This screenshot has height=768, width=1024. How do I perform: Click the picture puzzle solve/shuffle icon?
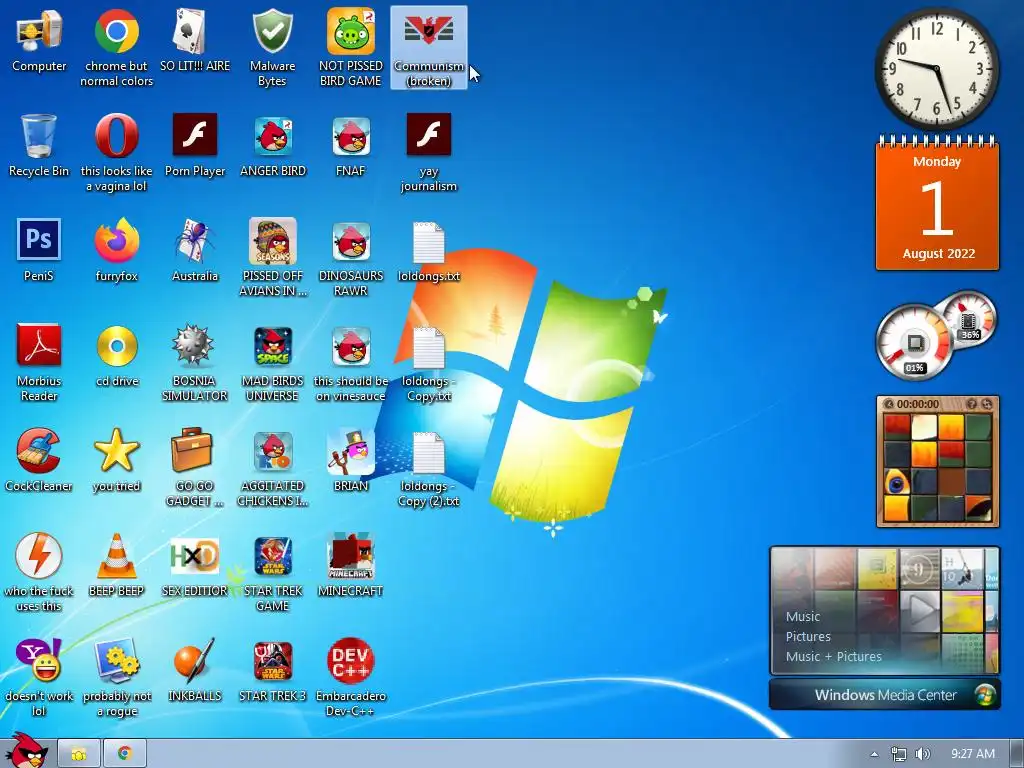tap(987, 404)
